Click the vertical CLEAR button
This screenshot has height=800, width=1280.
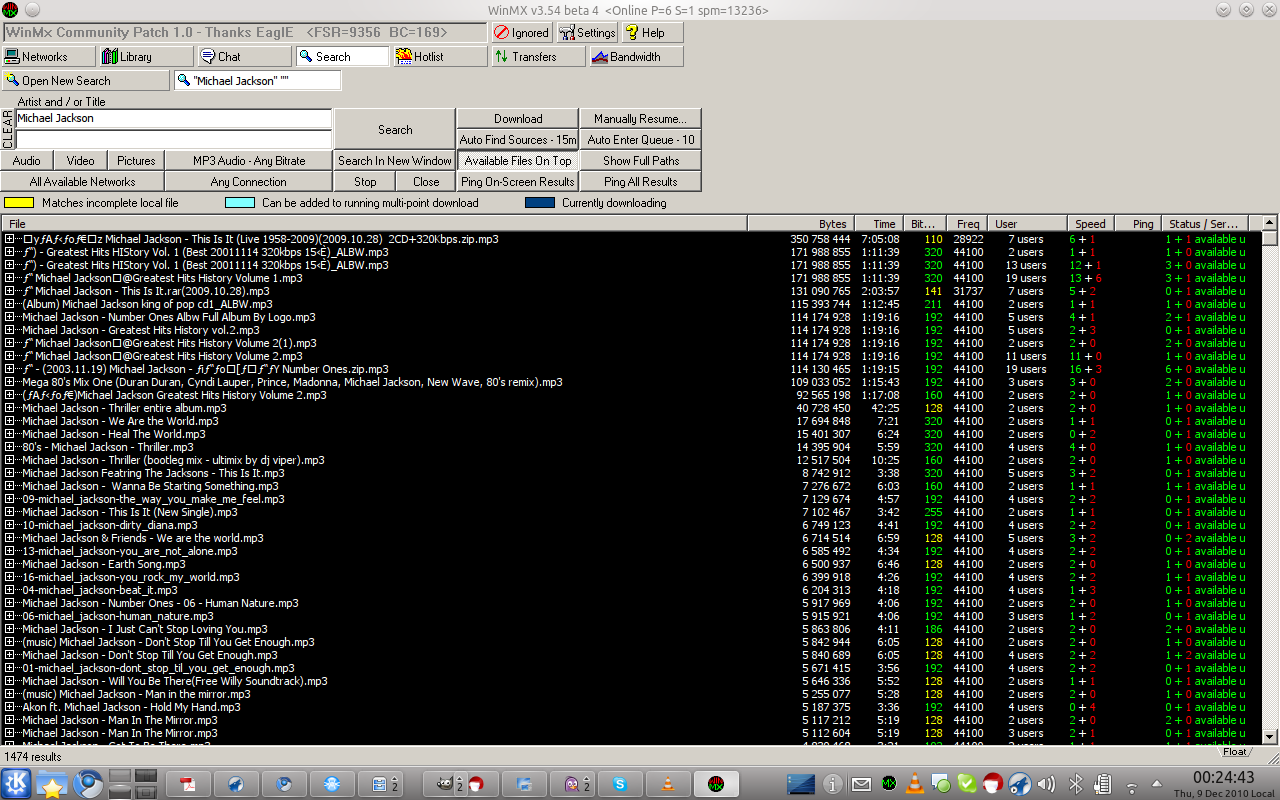tap(8, 130)
